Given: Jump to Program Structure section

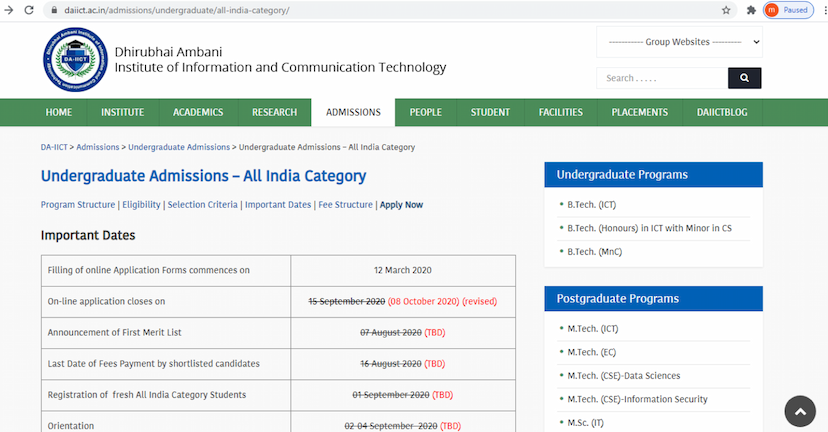Looking at the screenshot, I should (78, 204).
